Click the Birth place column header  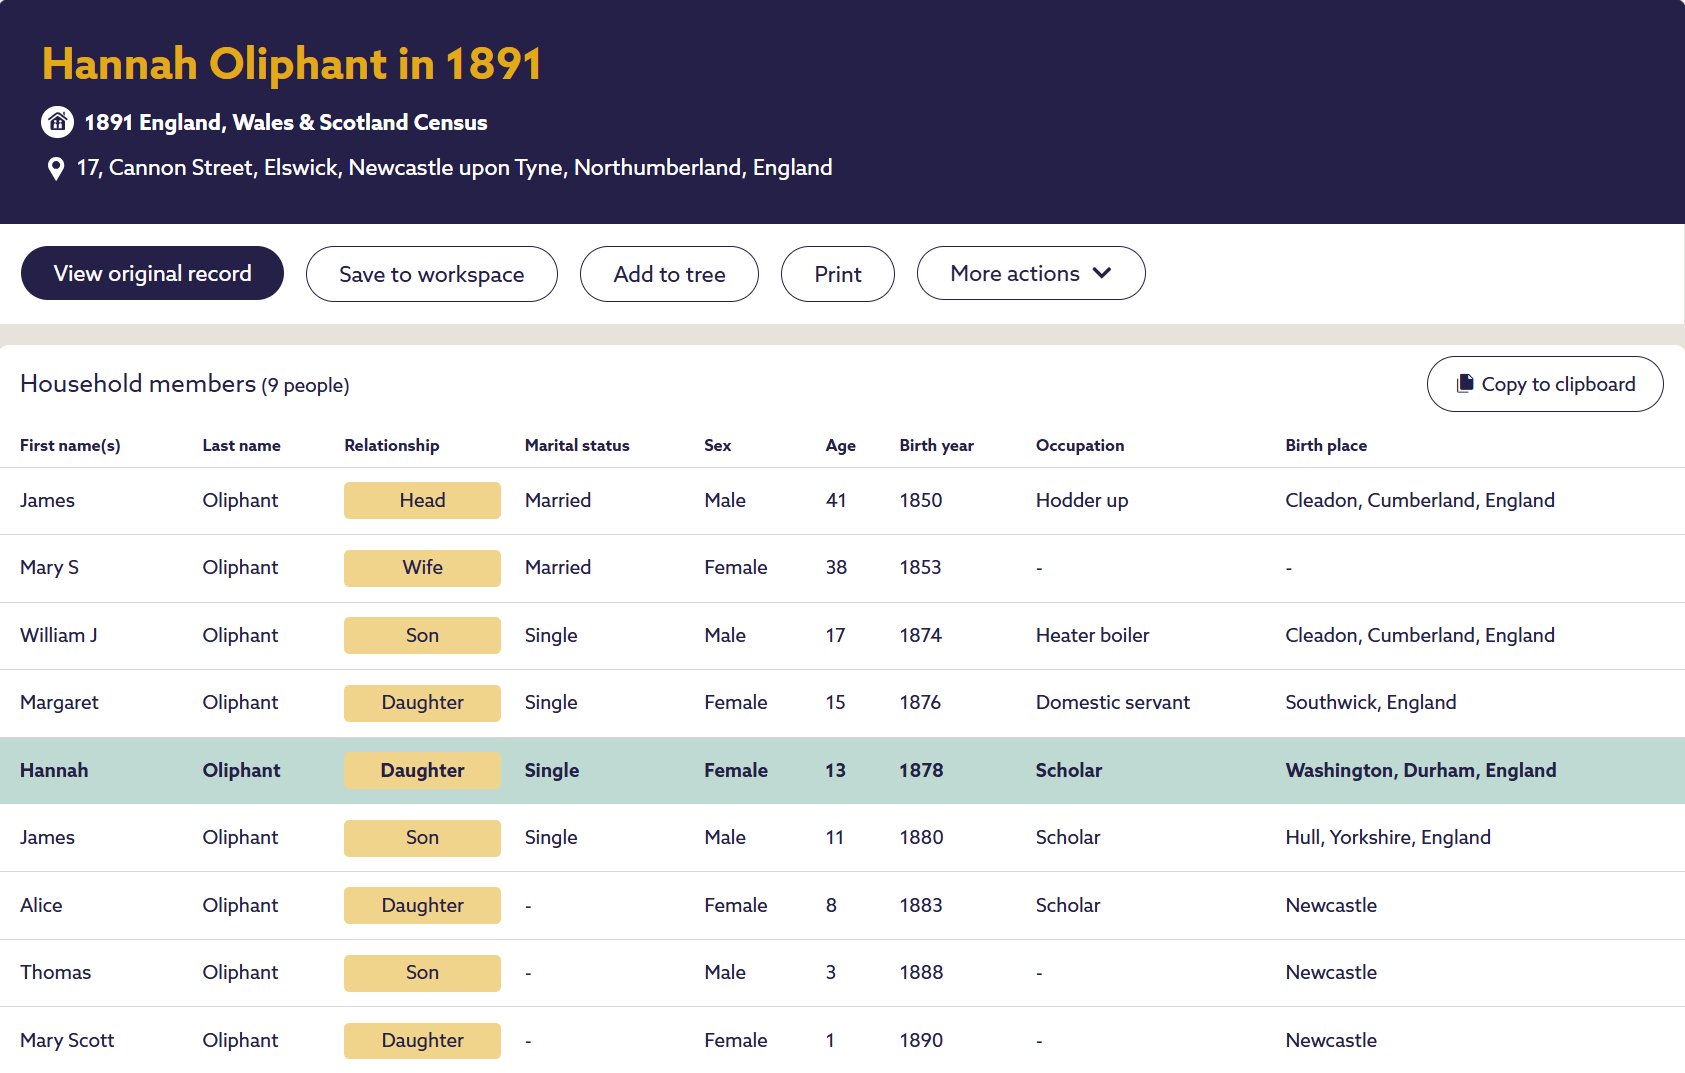tap(1326, 445)
